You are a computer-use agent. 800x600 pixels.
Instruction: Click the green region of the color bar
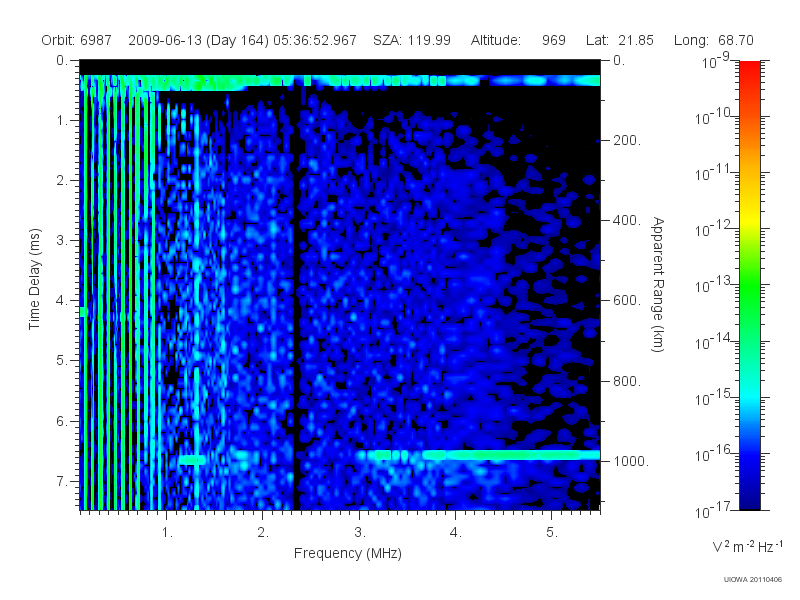[749, 301]
